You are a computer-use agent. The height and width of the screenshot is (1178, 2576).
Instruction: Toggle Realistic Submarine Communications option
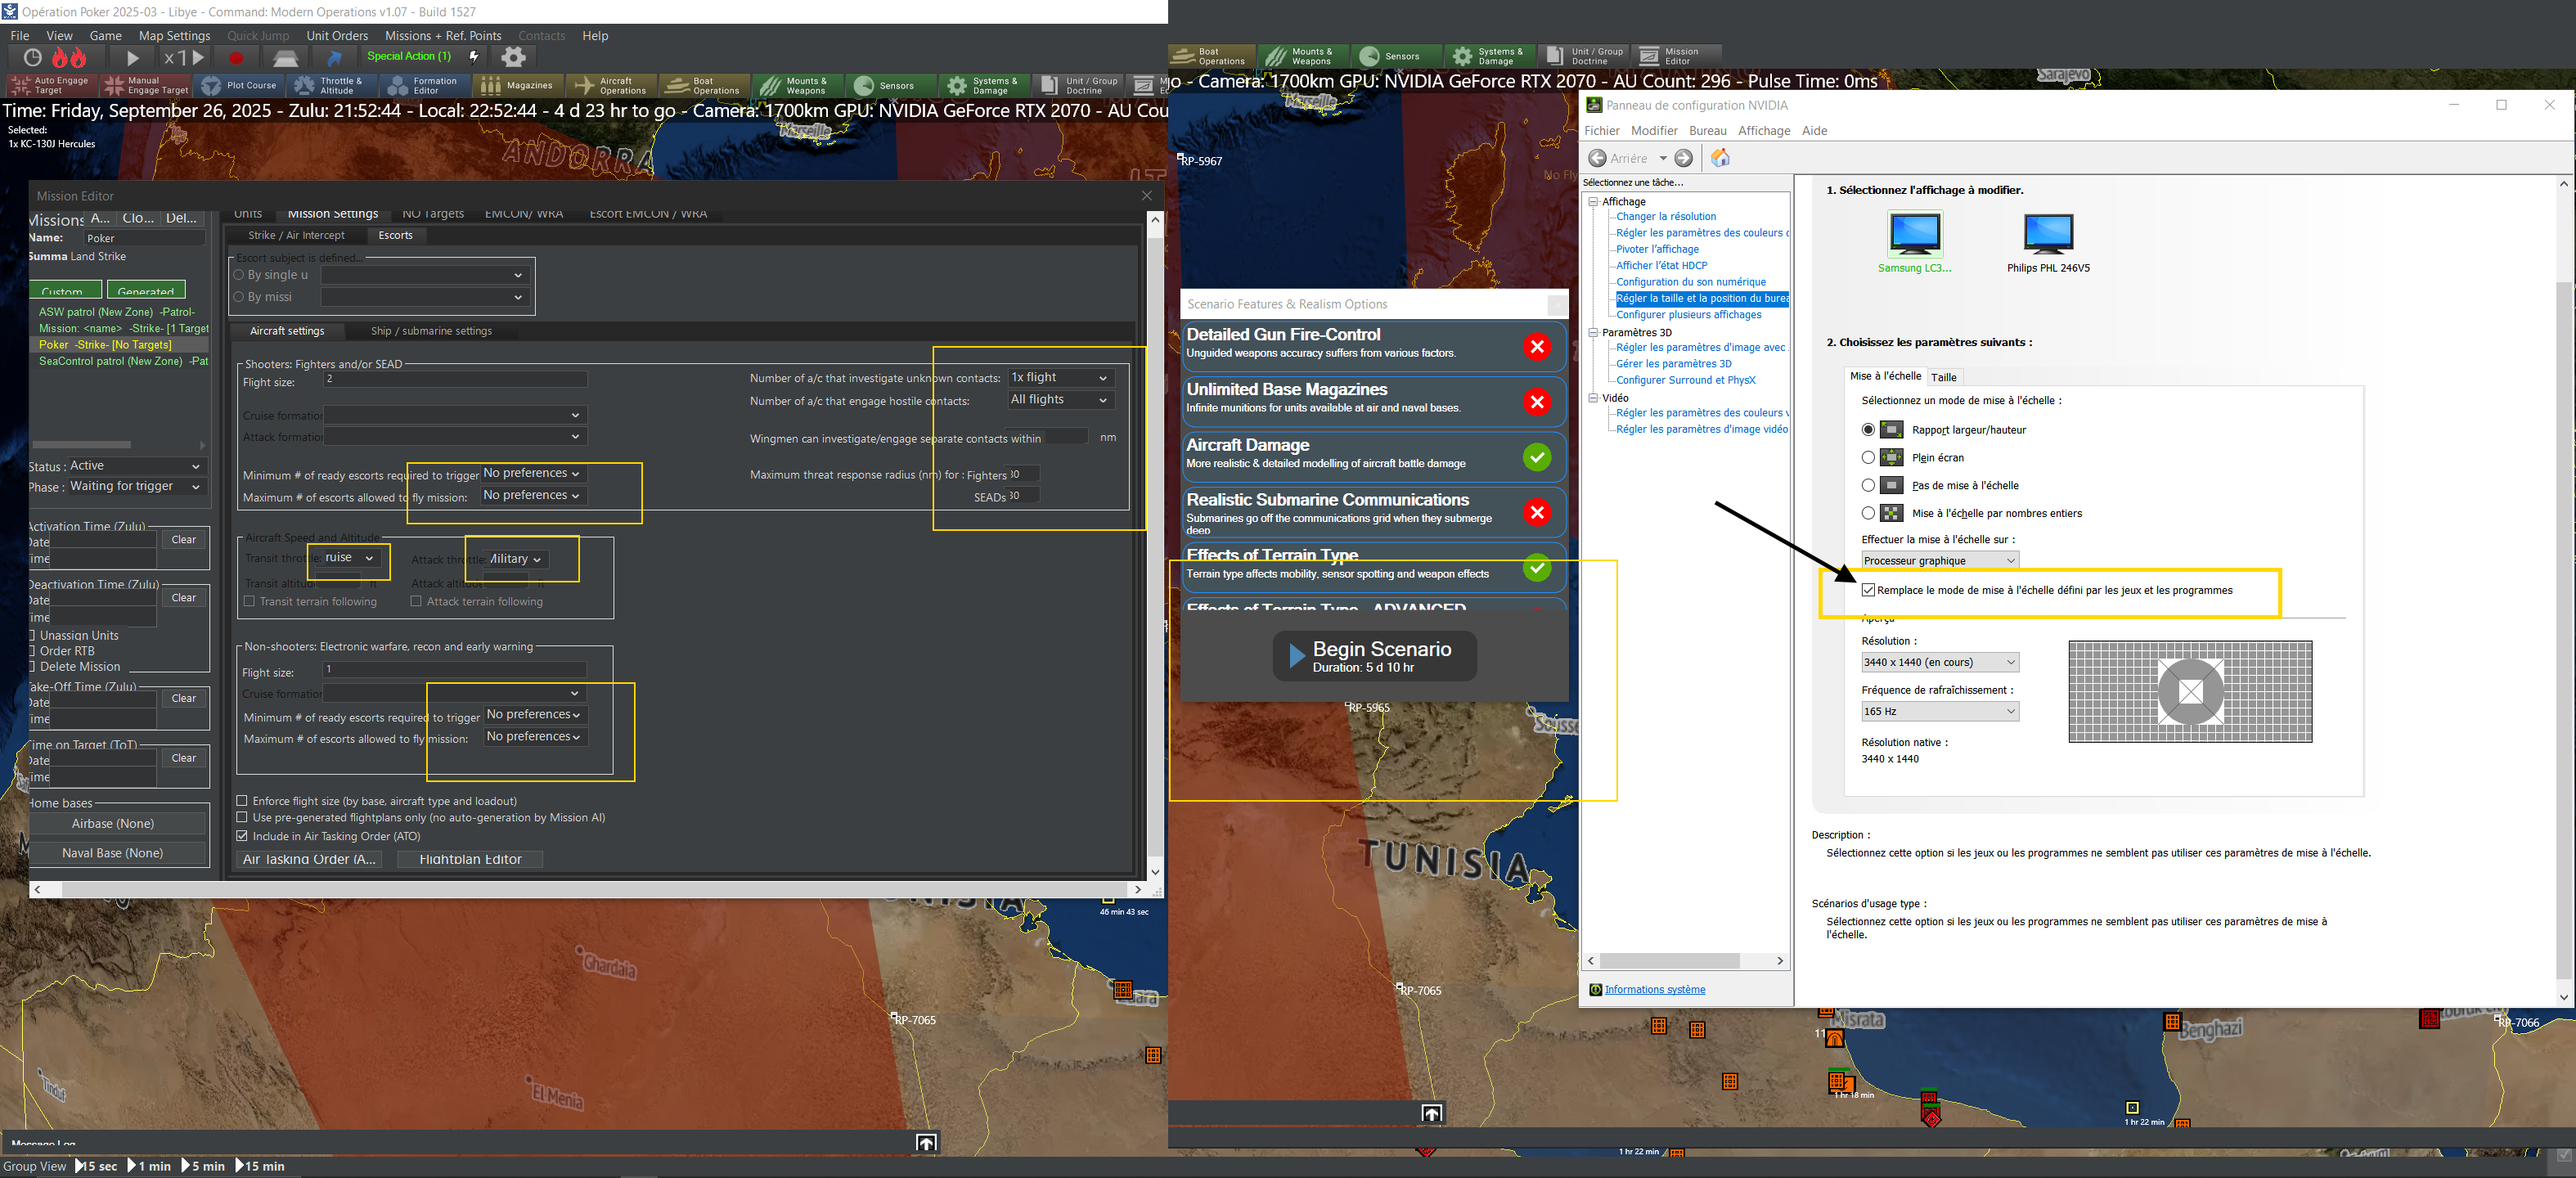1537,512
